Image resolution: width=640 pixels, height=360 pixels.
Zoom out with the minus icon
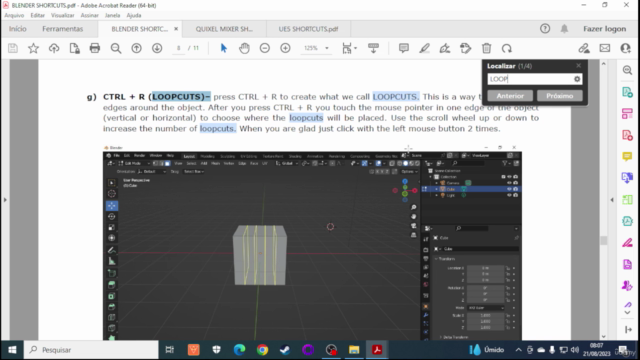point(264,48)
